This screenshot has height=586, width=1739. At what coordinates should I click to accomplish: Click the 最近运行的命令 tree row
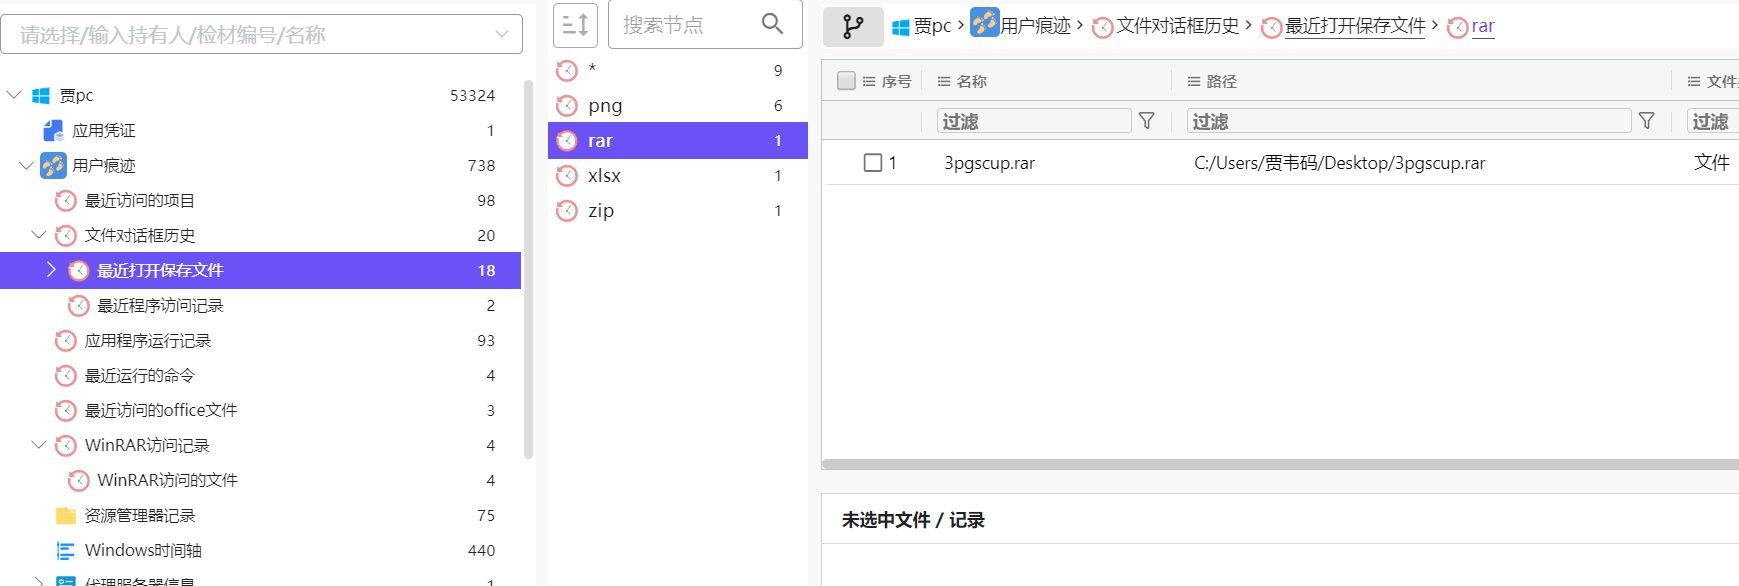pyautogui.click(x=261, y=375)
